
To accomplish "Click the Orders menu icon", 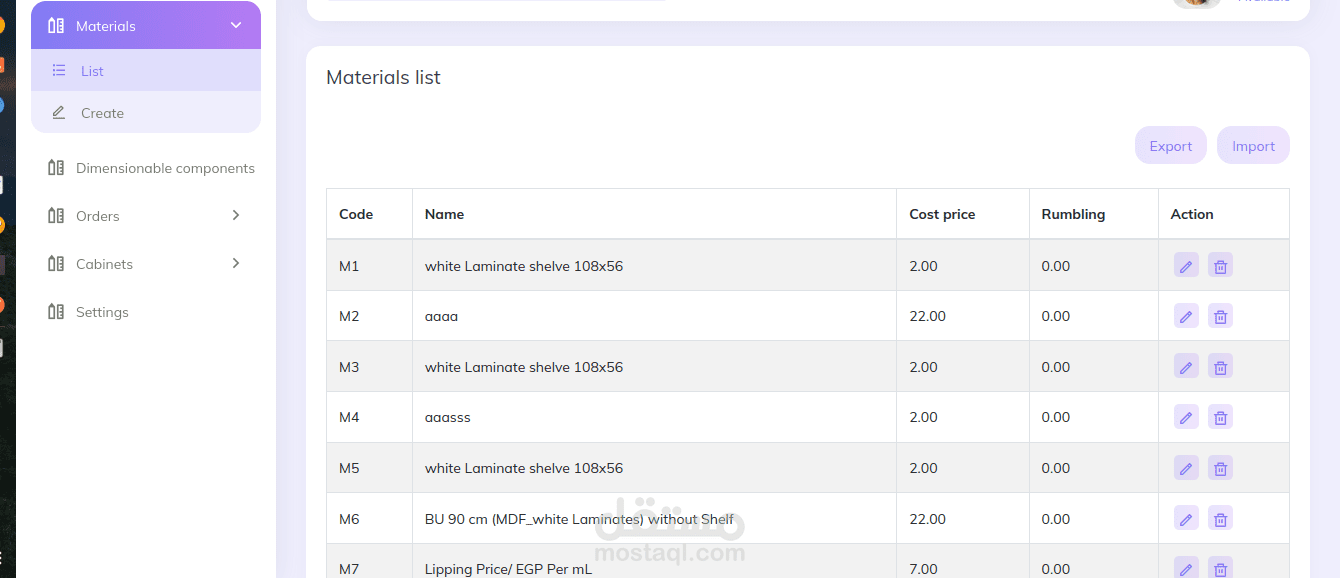I will click(56, 216).
